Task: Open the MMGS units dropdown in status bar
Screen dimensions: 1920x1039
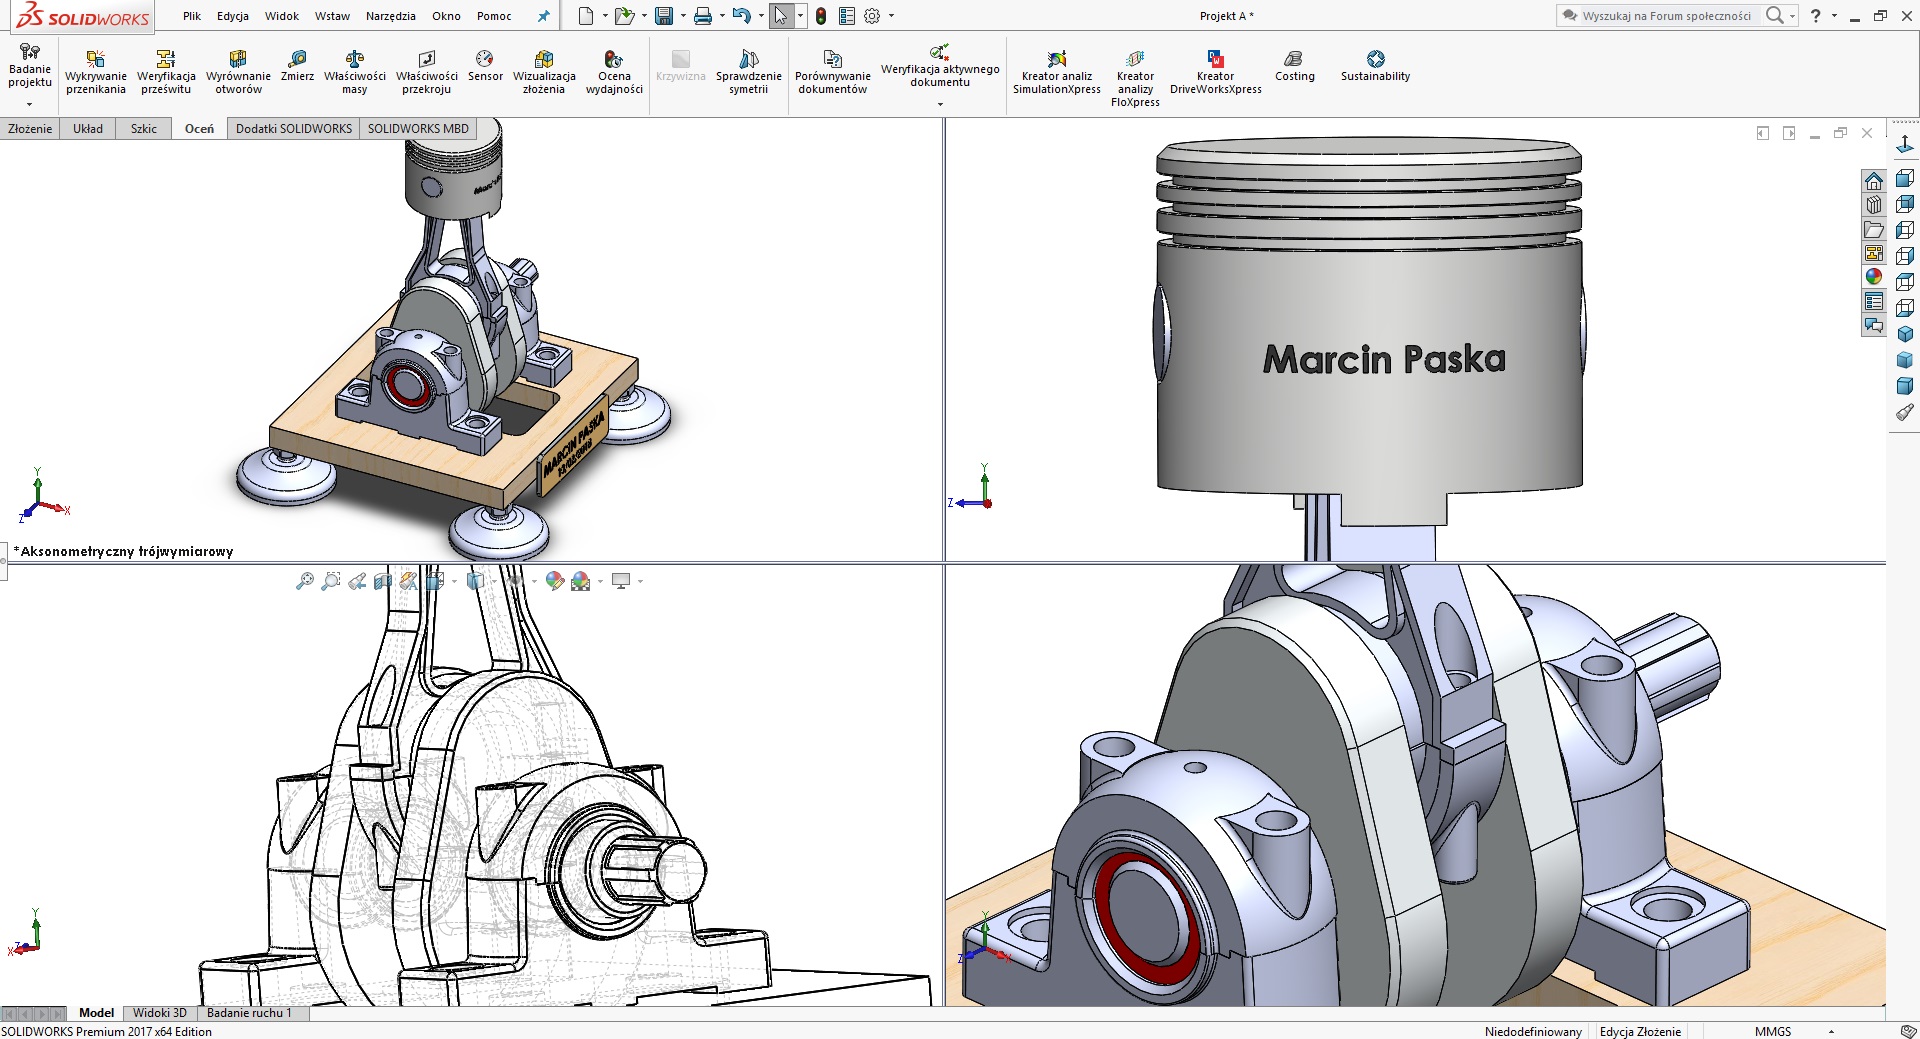Action: pyautogui.click(x=1831, y=1031)
